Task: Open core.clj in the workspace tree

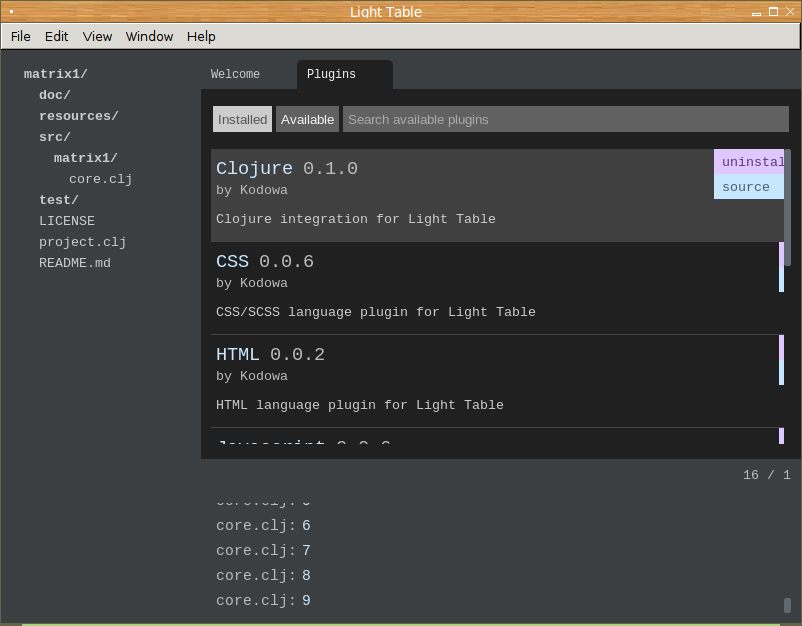Action: tap(101, 179)
